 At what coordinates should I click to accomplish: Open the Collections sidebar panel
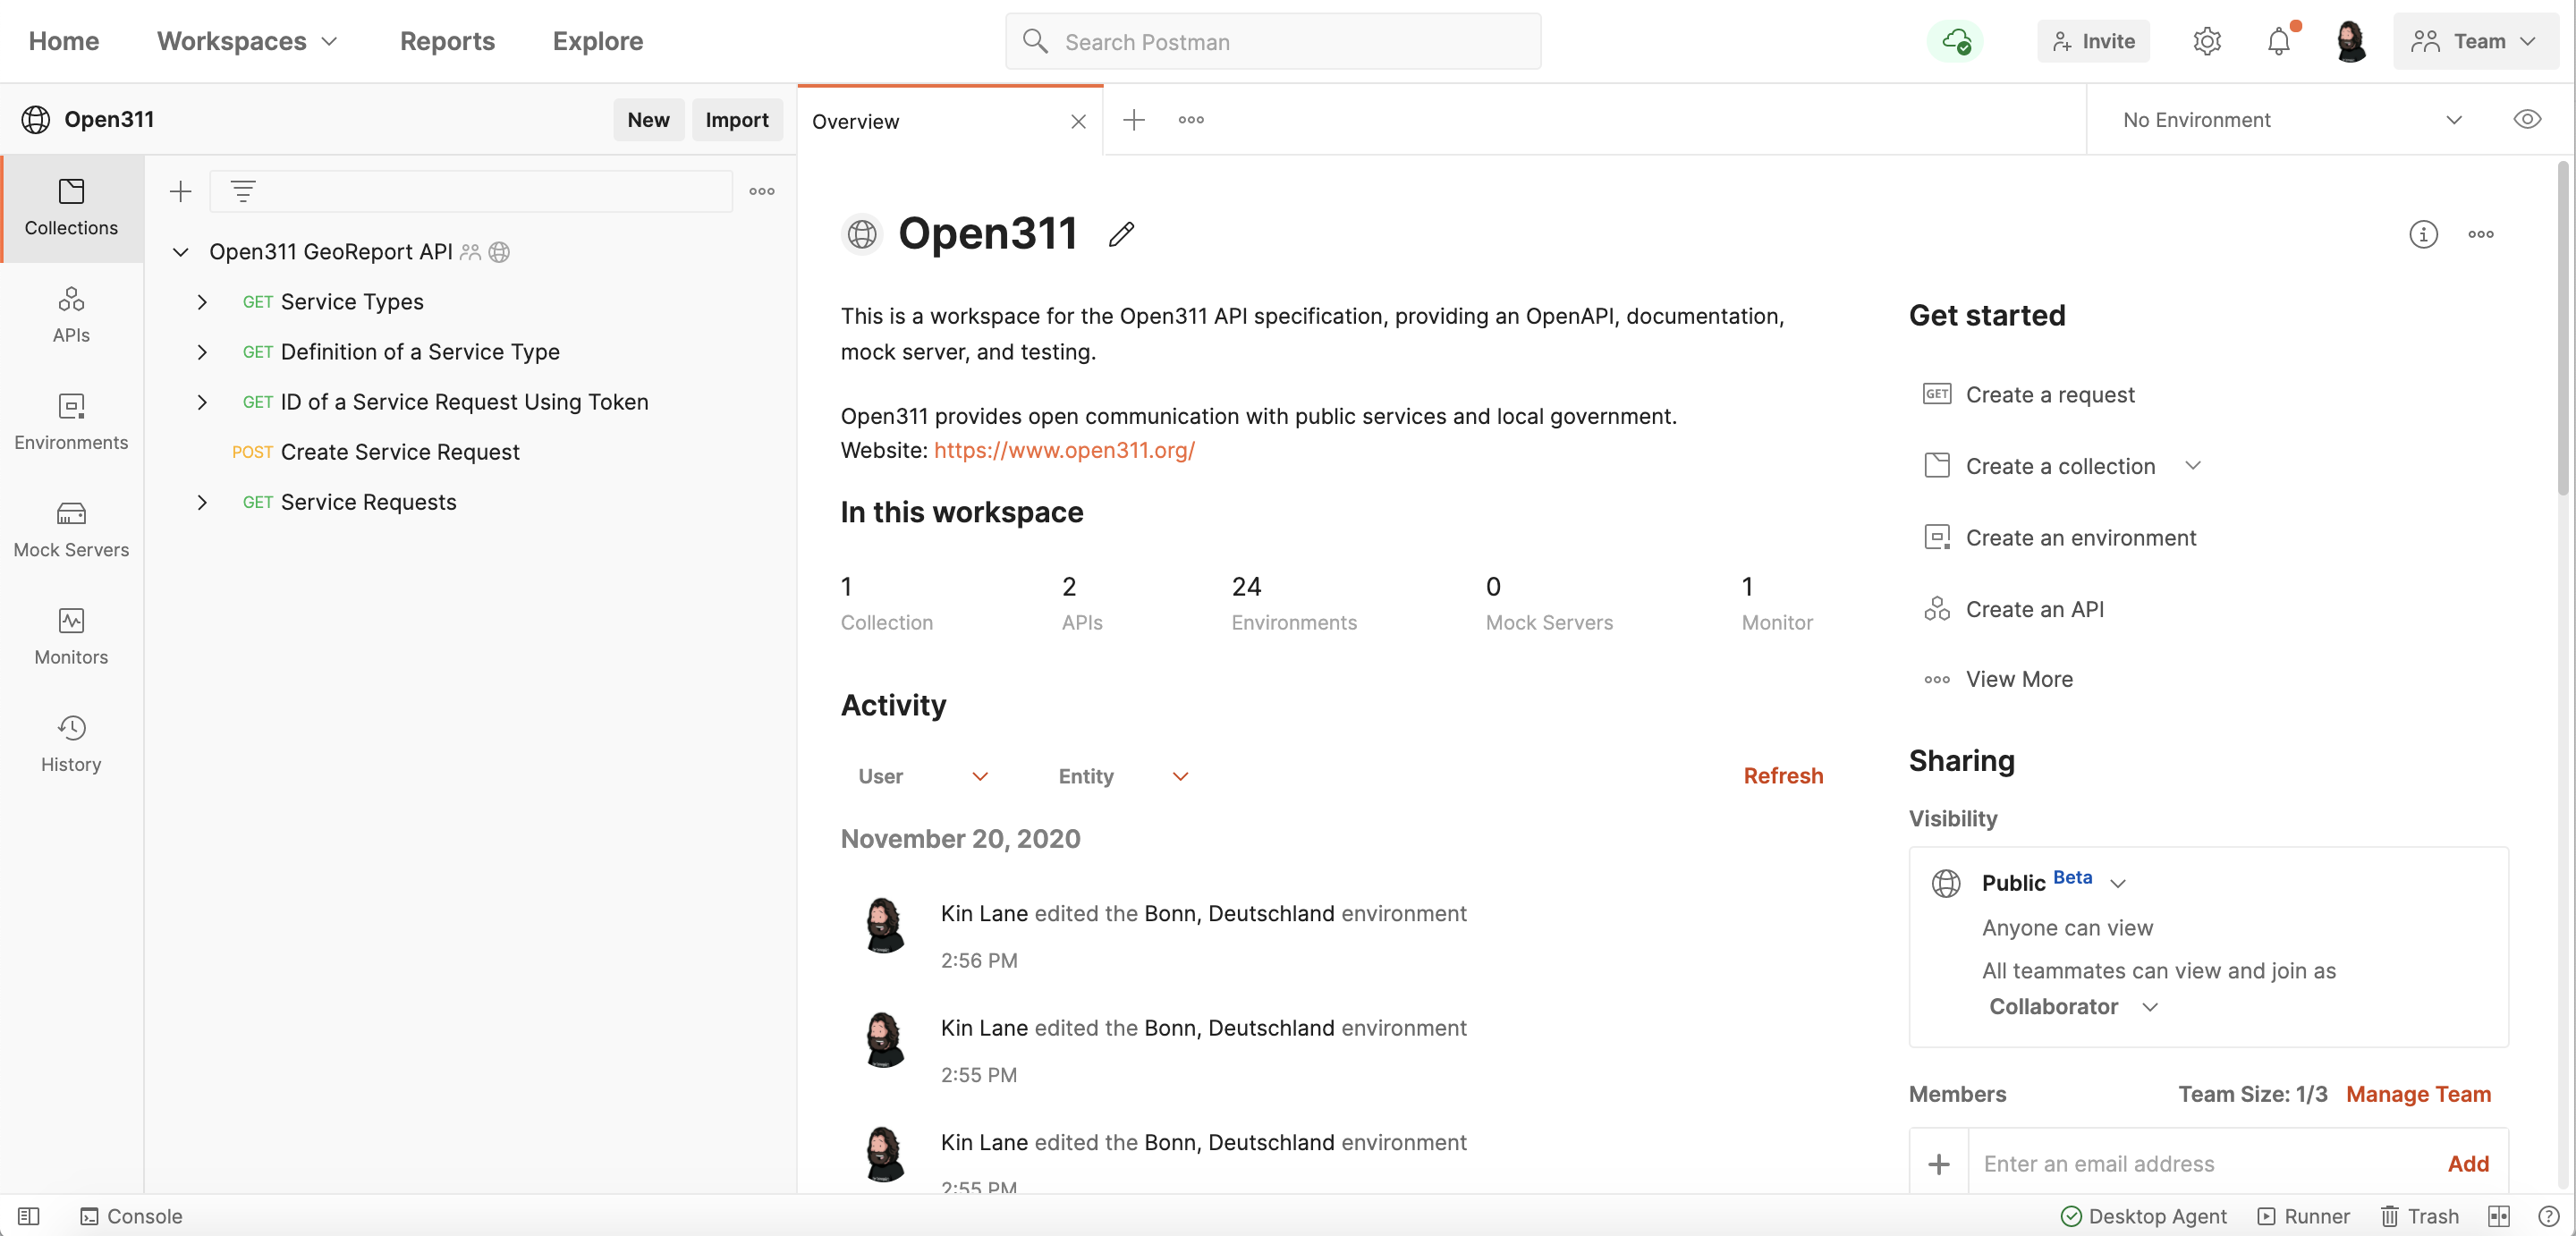point(71,208)
